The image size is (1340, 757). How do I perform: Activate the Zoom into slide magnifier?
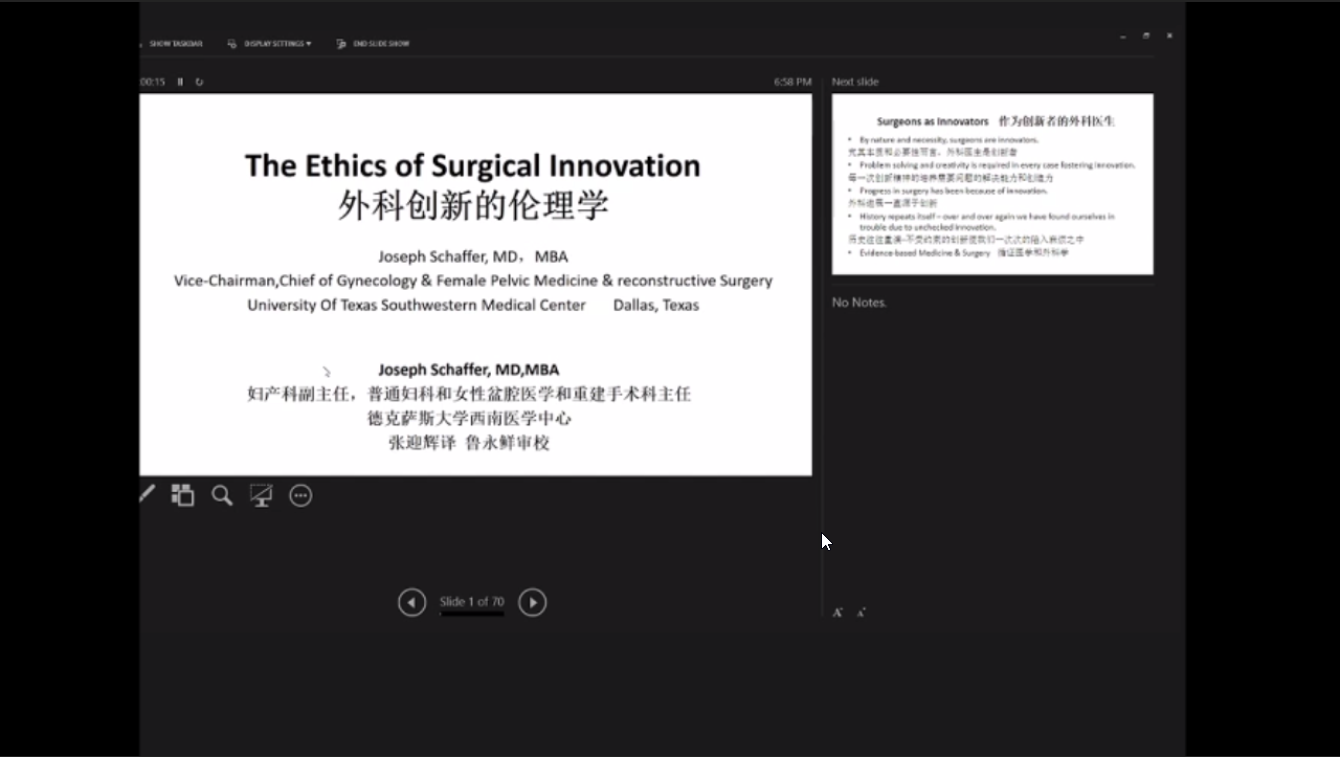click(x=222, y=495)
